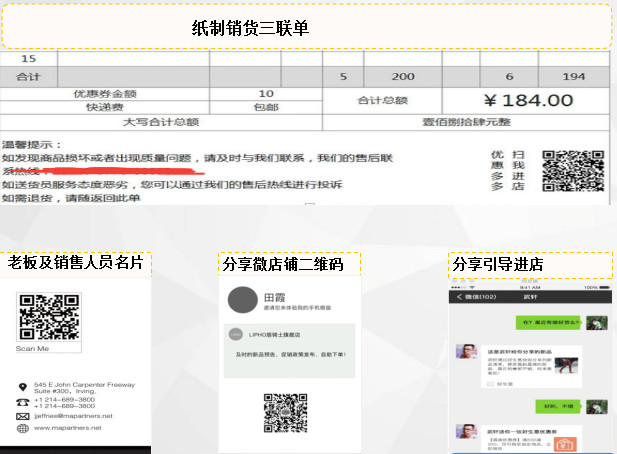Screen dimensions: 617x454
Task: Tap the Wi-Fi signal icon in phone status bar
Action: tap(472, 288)
